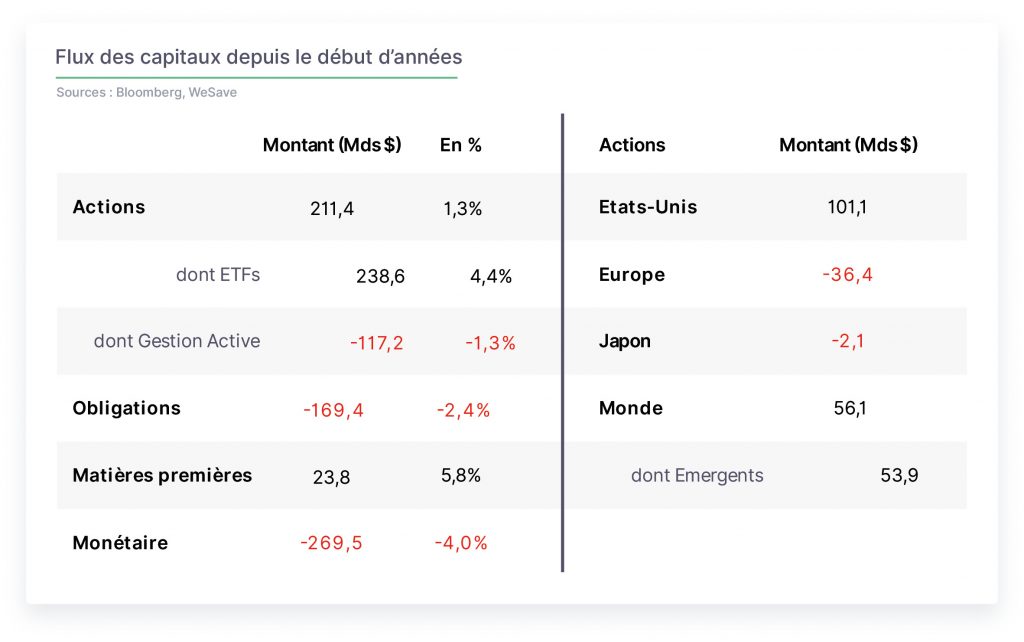
Task: Select the Monétaire amount -269,5
Action: click(x=331, y=543)
